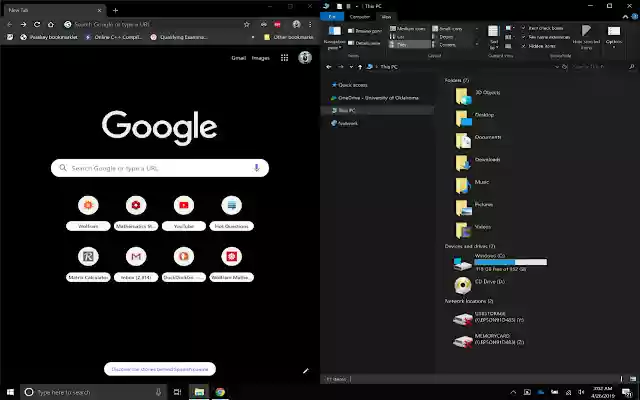This screenshot has width=640, height=400.
Task: Open the File tab in Explorer
Action: coord(332,17)
